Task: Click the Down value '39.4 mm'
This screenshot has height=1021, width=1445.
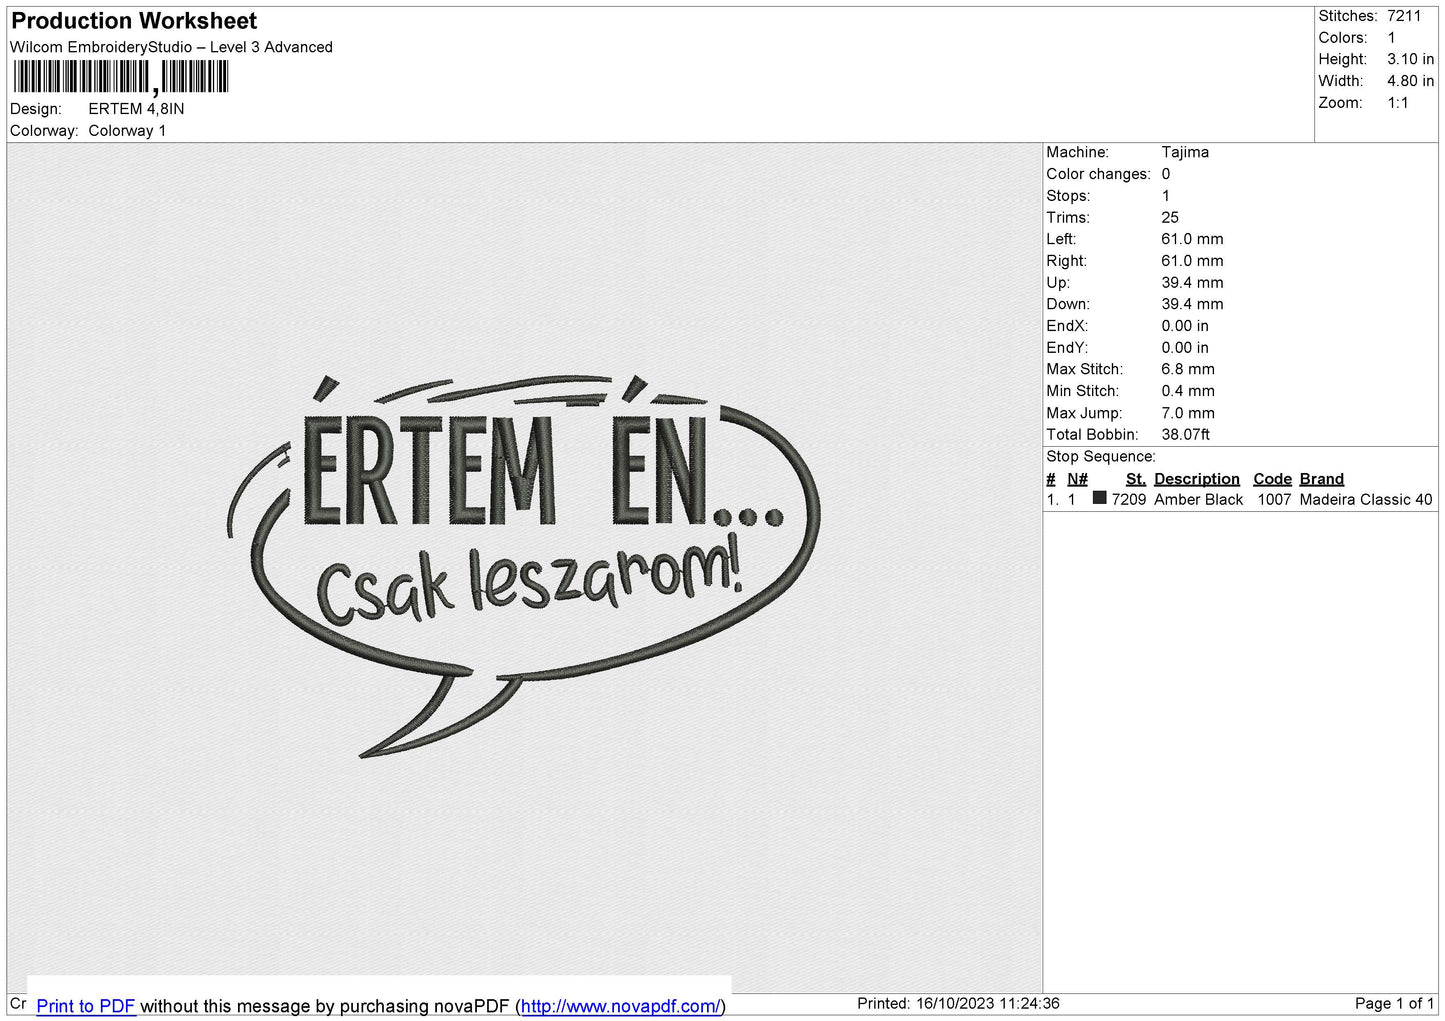Action: pyautogui.click(x=1192, y=304)
